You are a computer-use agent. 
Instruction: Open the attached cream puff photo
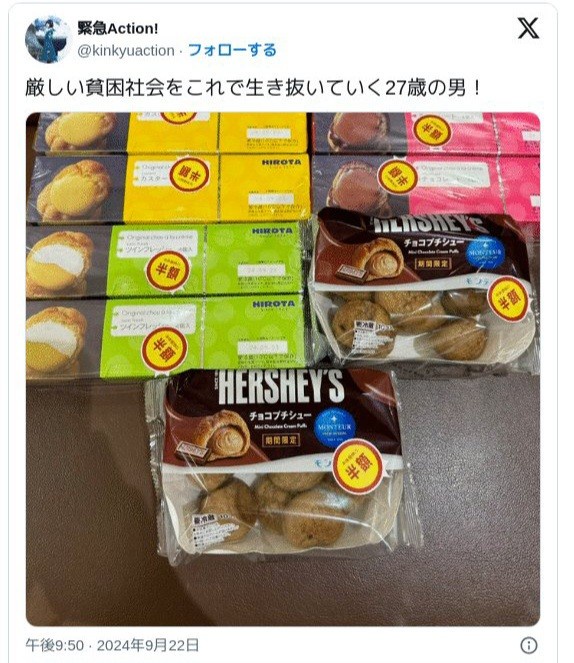283,369
